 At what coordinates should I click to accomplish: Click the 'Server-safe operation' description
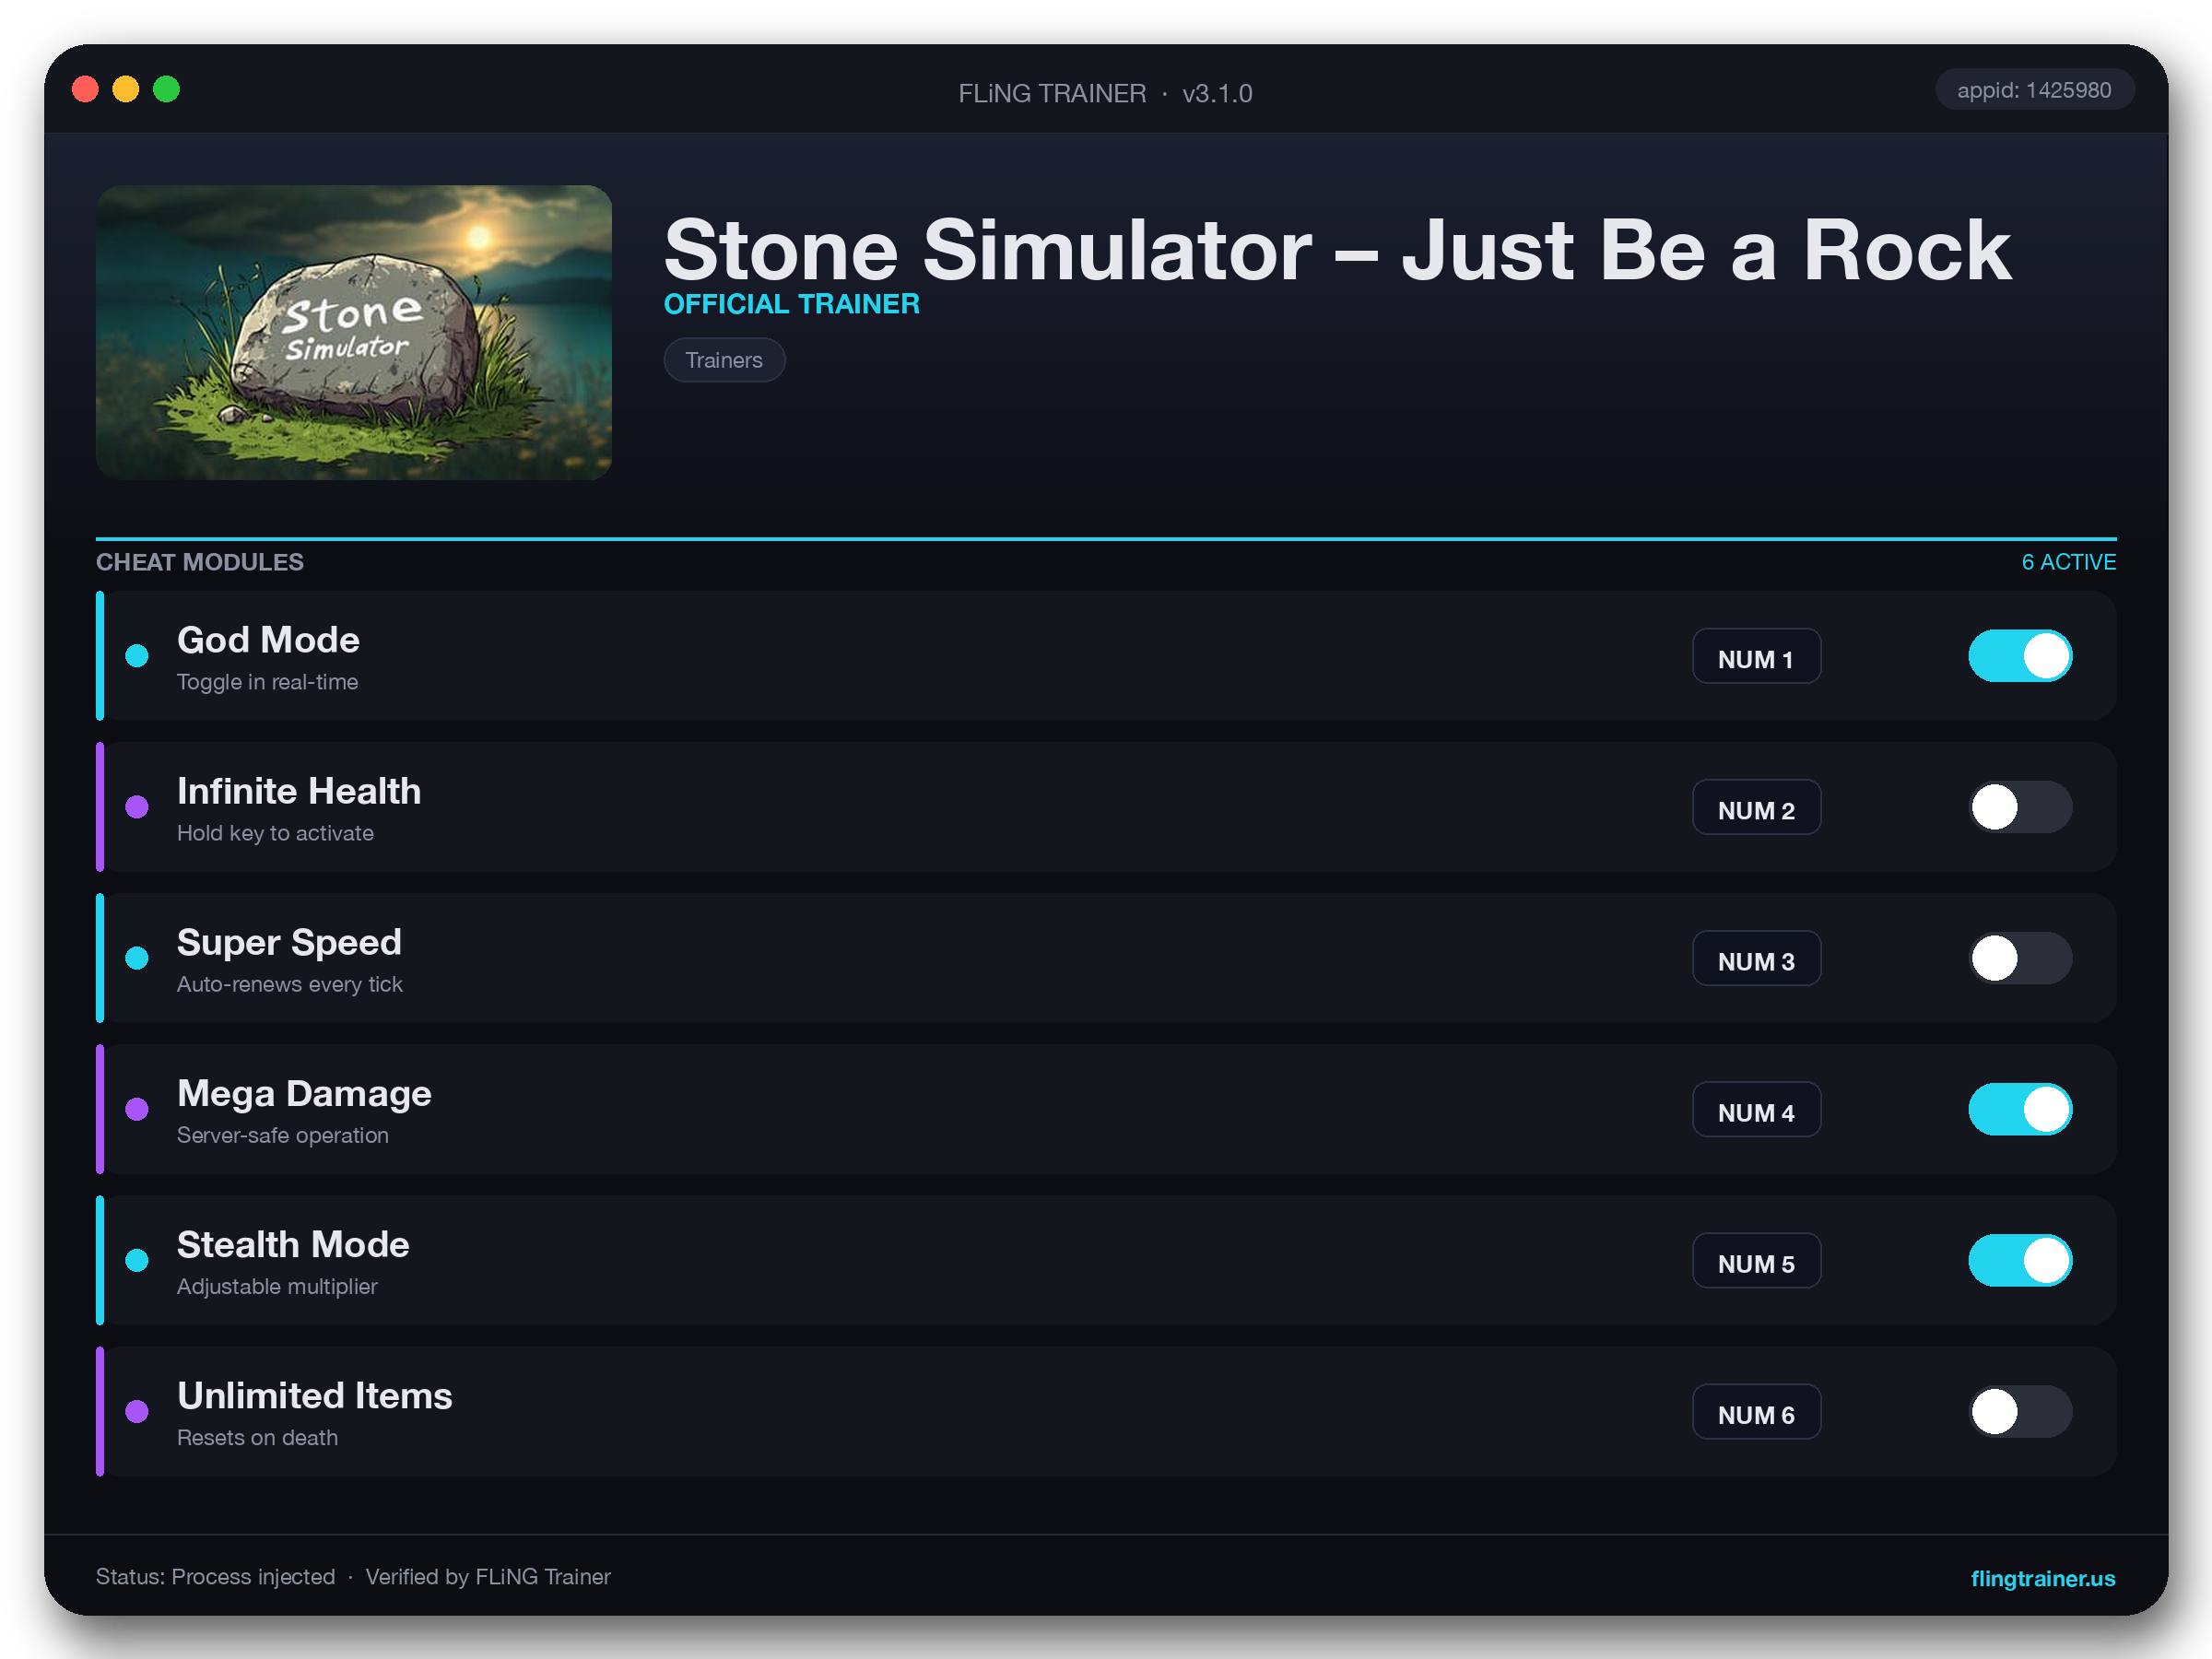coord(282,1135)
